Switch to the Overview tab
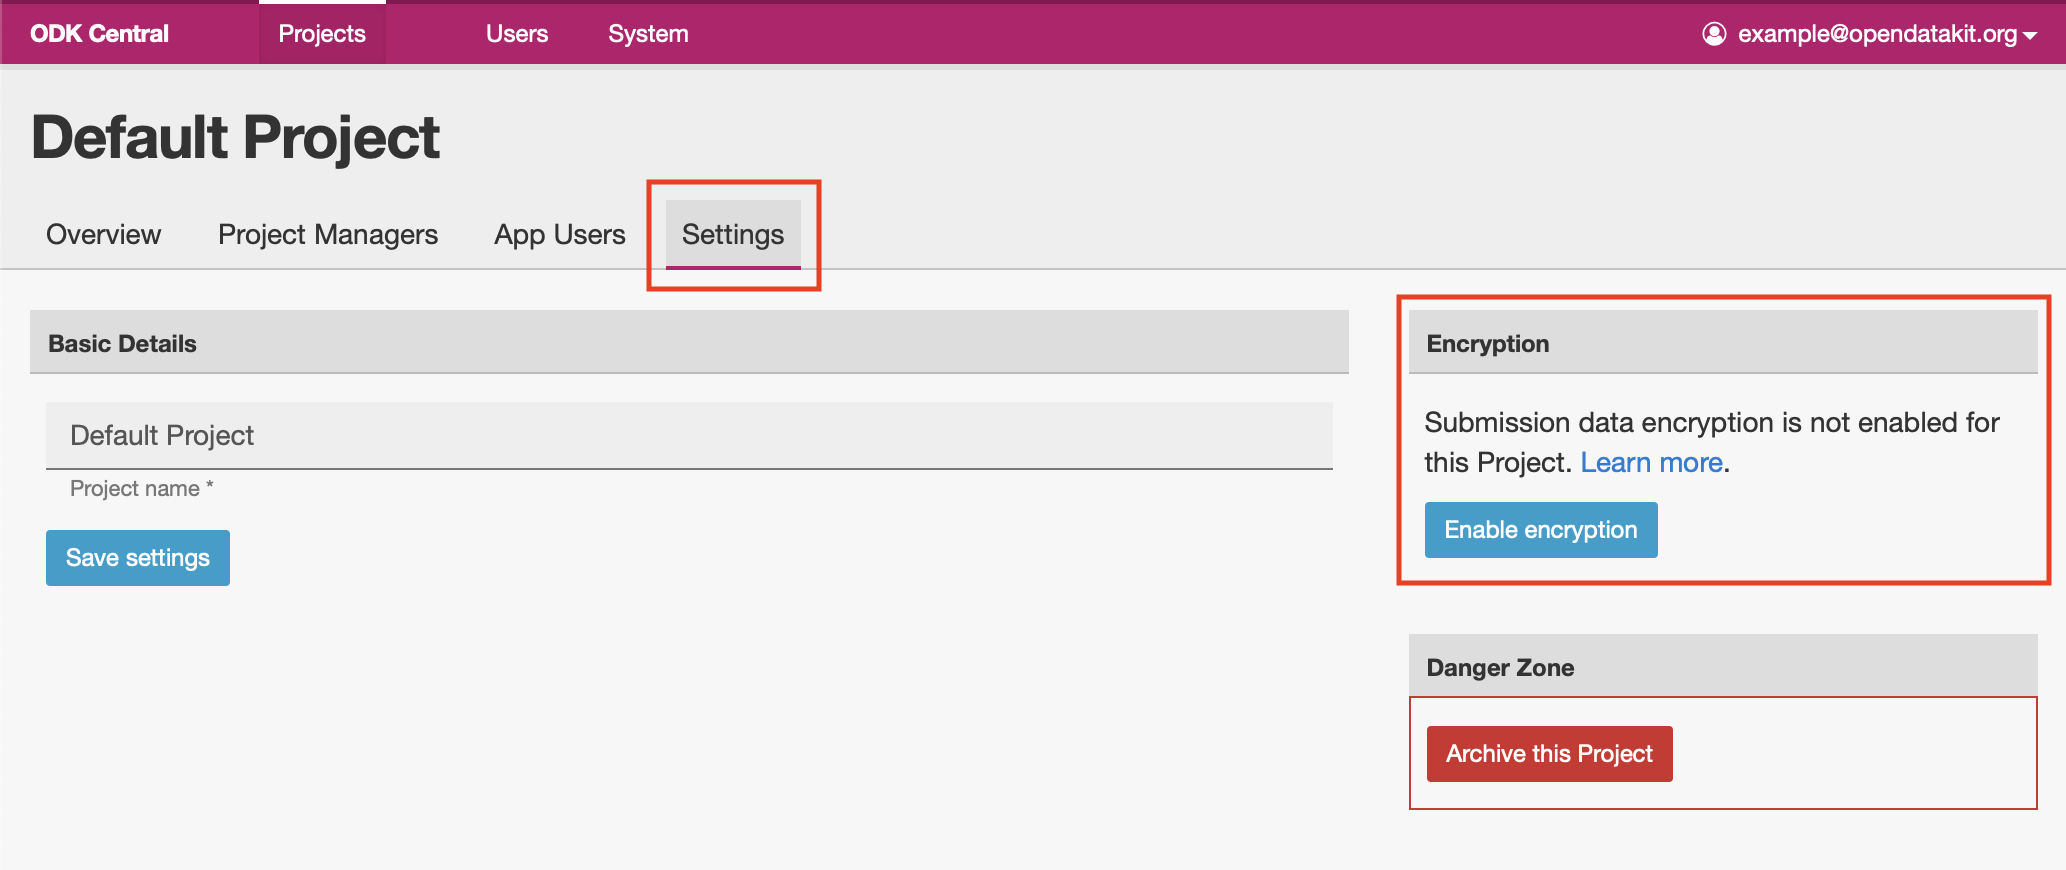The height and width of the screenshot is (870, 2066). [x=103, y=234]
